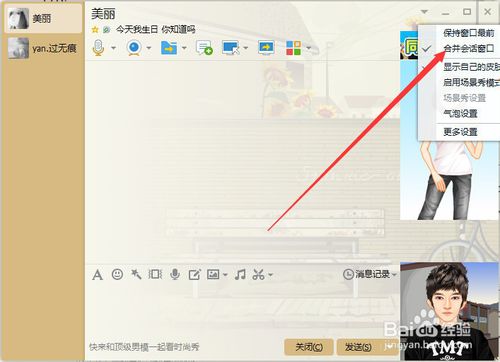
Task: Click the 场景秀设置 menu entry
Action: pyautogui.click(x=464, y=98)
